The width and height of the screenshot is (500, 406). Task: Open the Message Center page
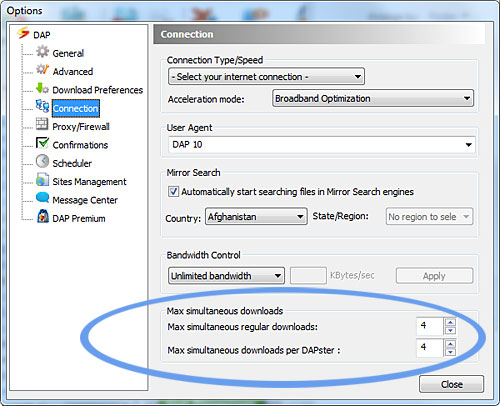click(x=85, y=200)
